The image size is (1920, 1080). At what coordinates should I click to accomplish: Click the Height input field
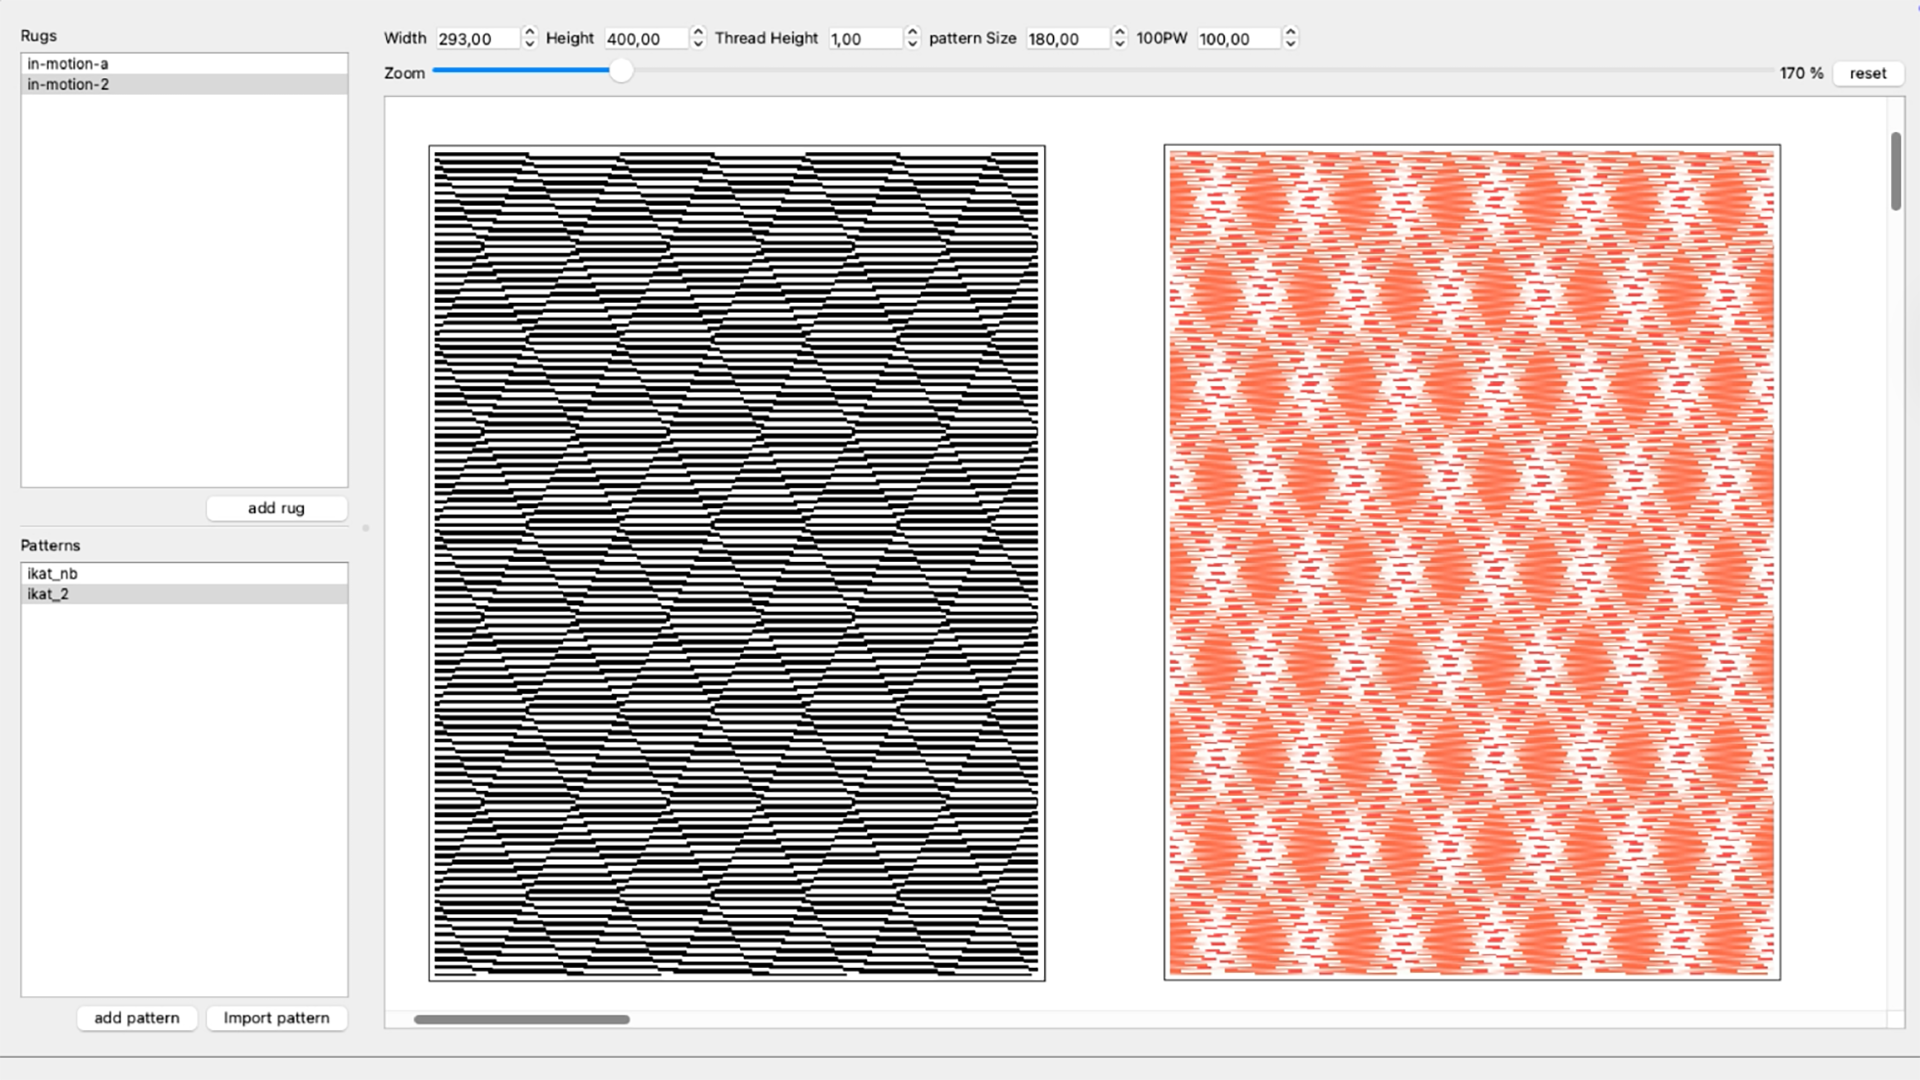click(645, 39)
